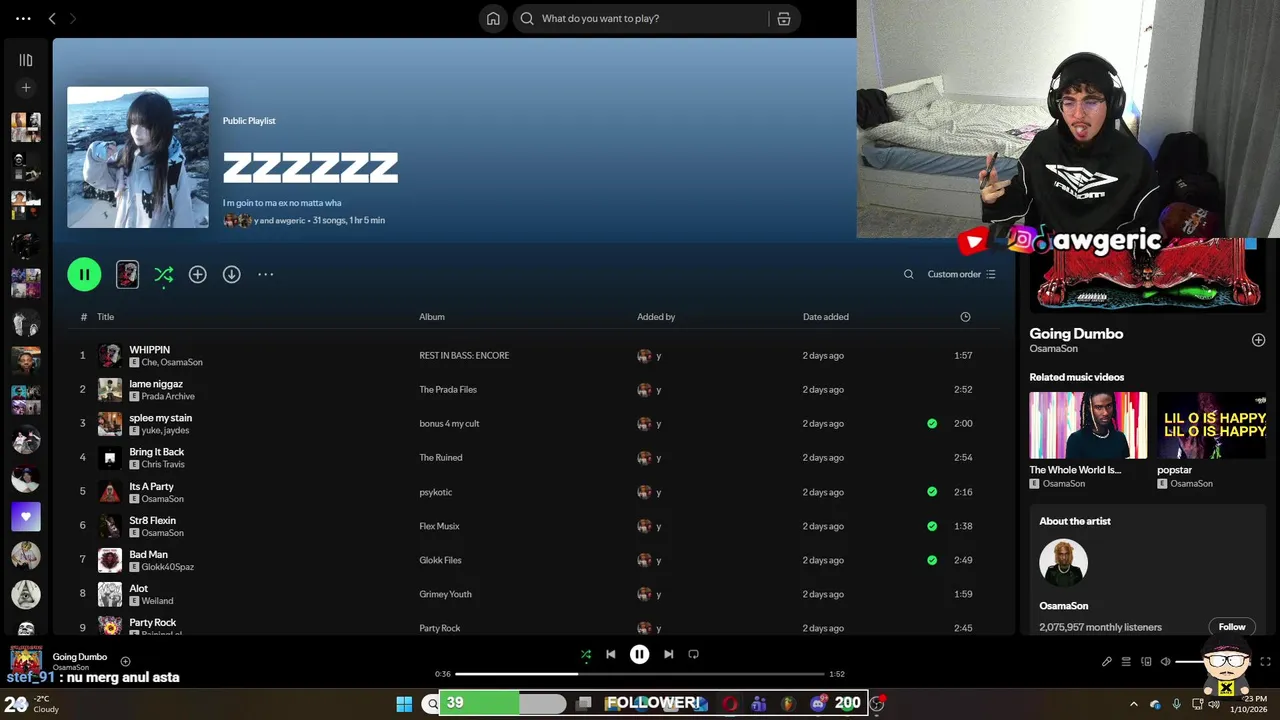
Task: Pause playback in the bottom player bar
Action: (x=639, y=654)
